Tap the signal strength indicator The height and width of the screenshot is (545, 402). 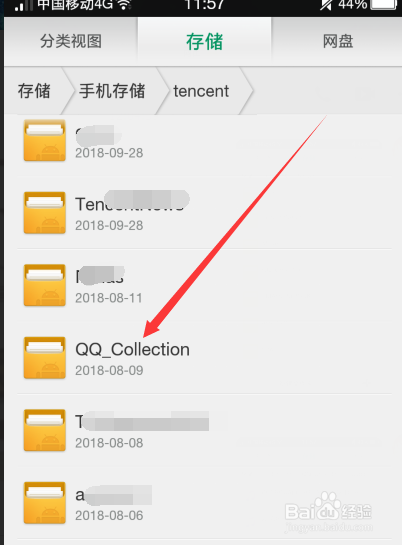24,5
